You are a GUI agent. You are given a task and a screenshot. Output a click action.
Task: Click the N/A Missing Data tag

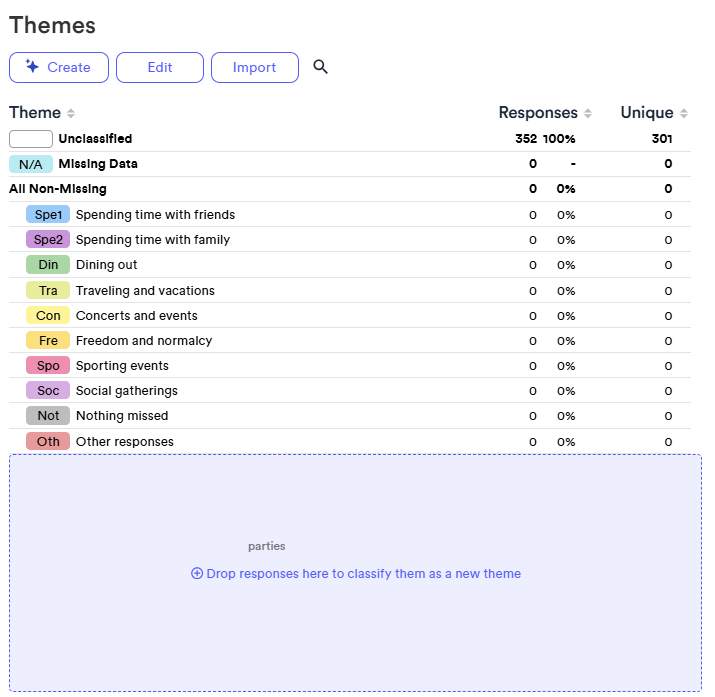tap(31, 164)
